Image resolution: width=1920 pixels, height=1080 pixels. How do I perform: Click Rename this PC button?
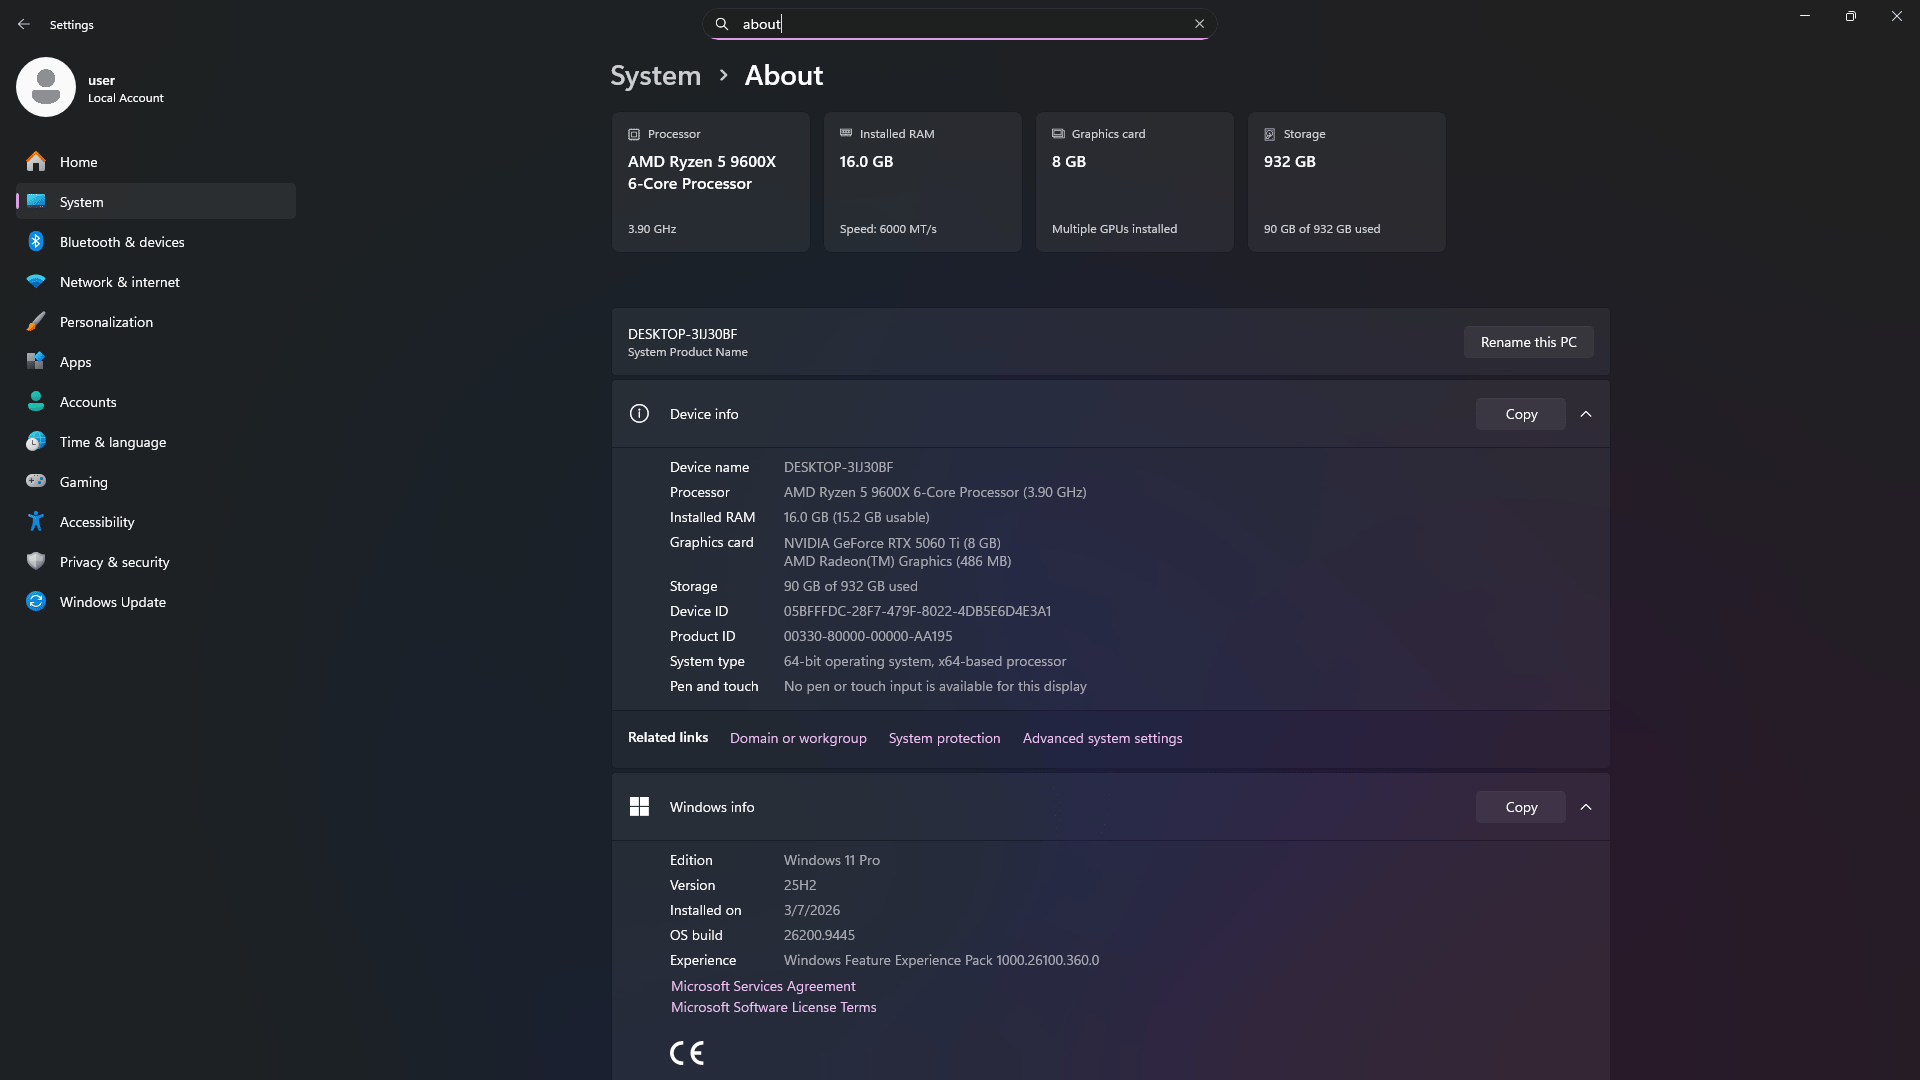point(1528,342)
